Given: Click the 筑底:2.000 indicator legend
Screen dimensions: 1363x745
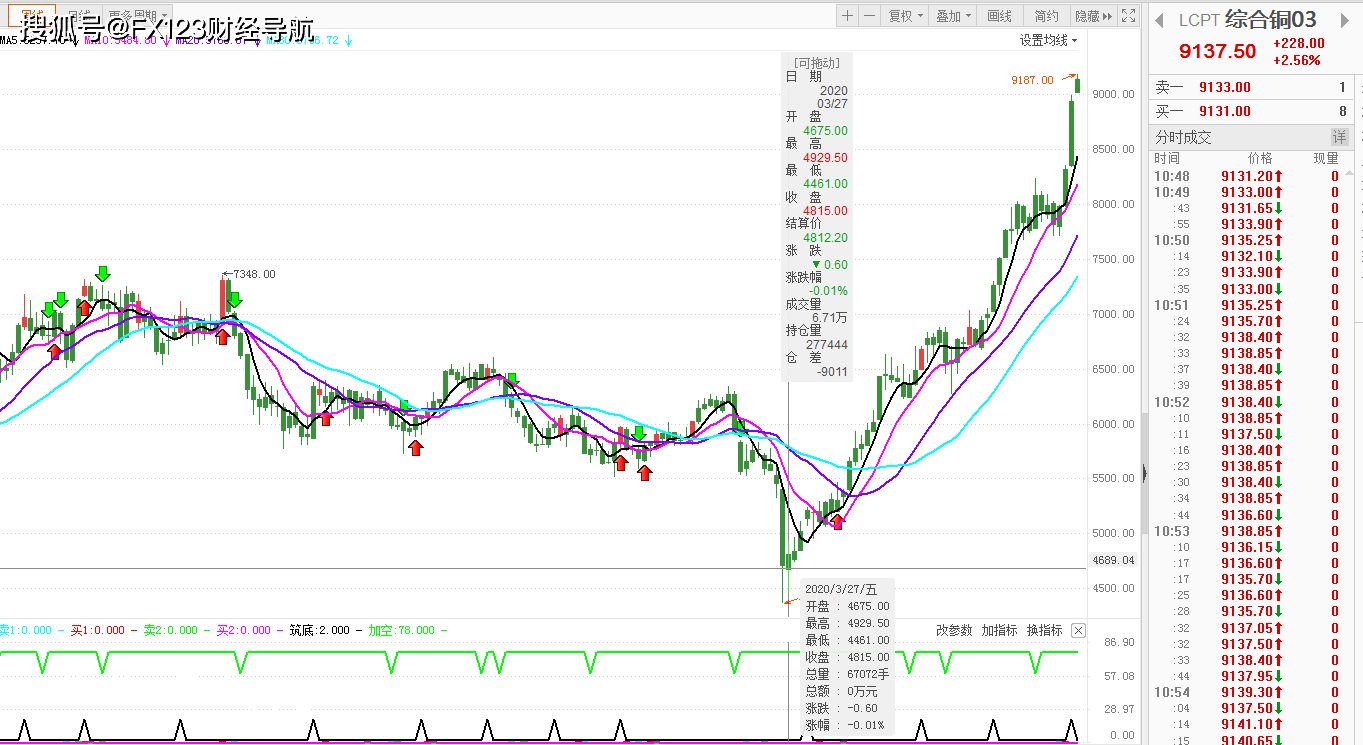Looking at the screenshot, I should pos(319,630).
